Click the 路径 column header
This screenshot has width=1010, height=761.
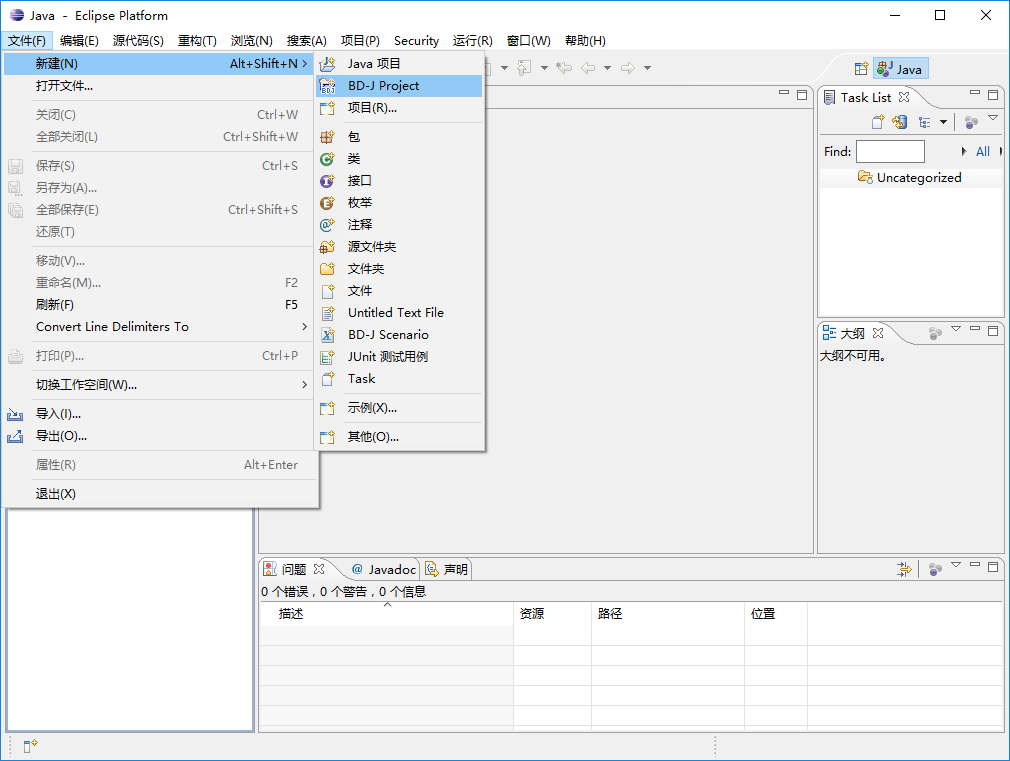click(668, 613)
